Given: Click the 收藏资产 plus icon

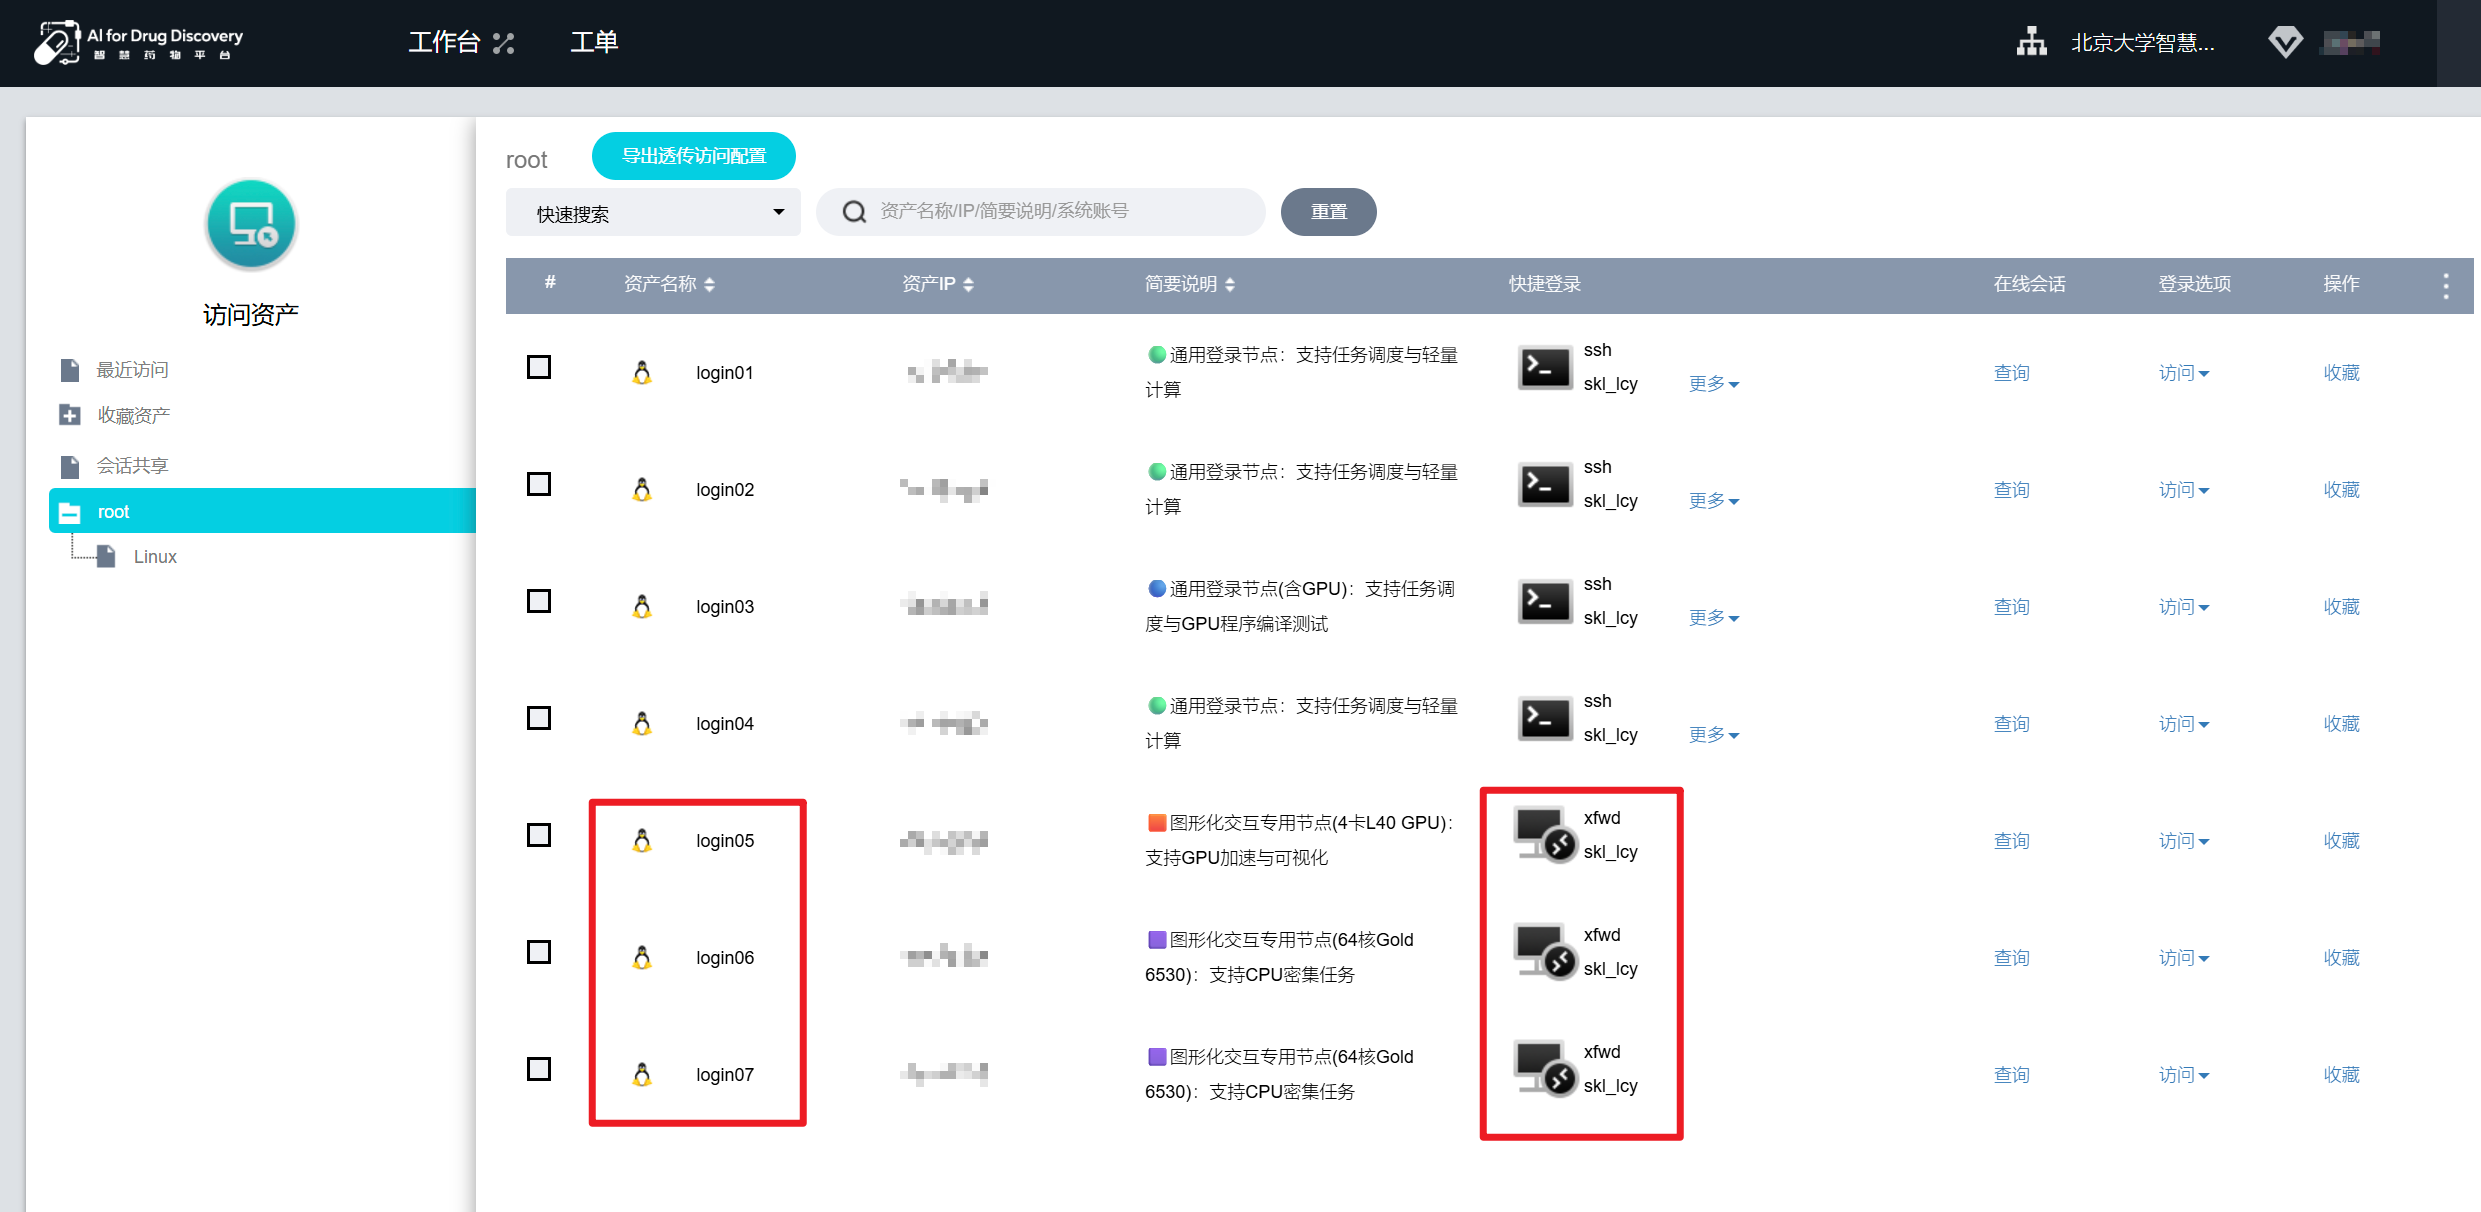Looking at the screenshot, I should (x=69, y=415).
